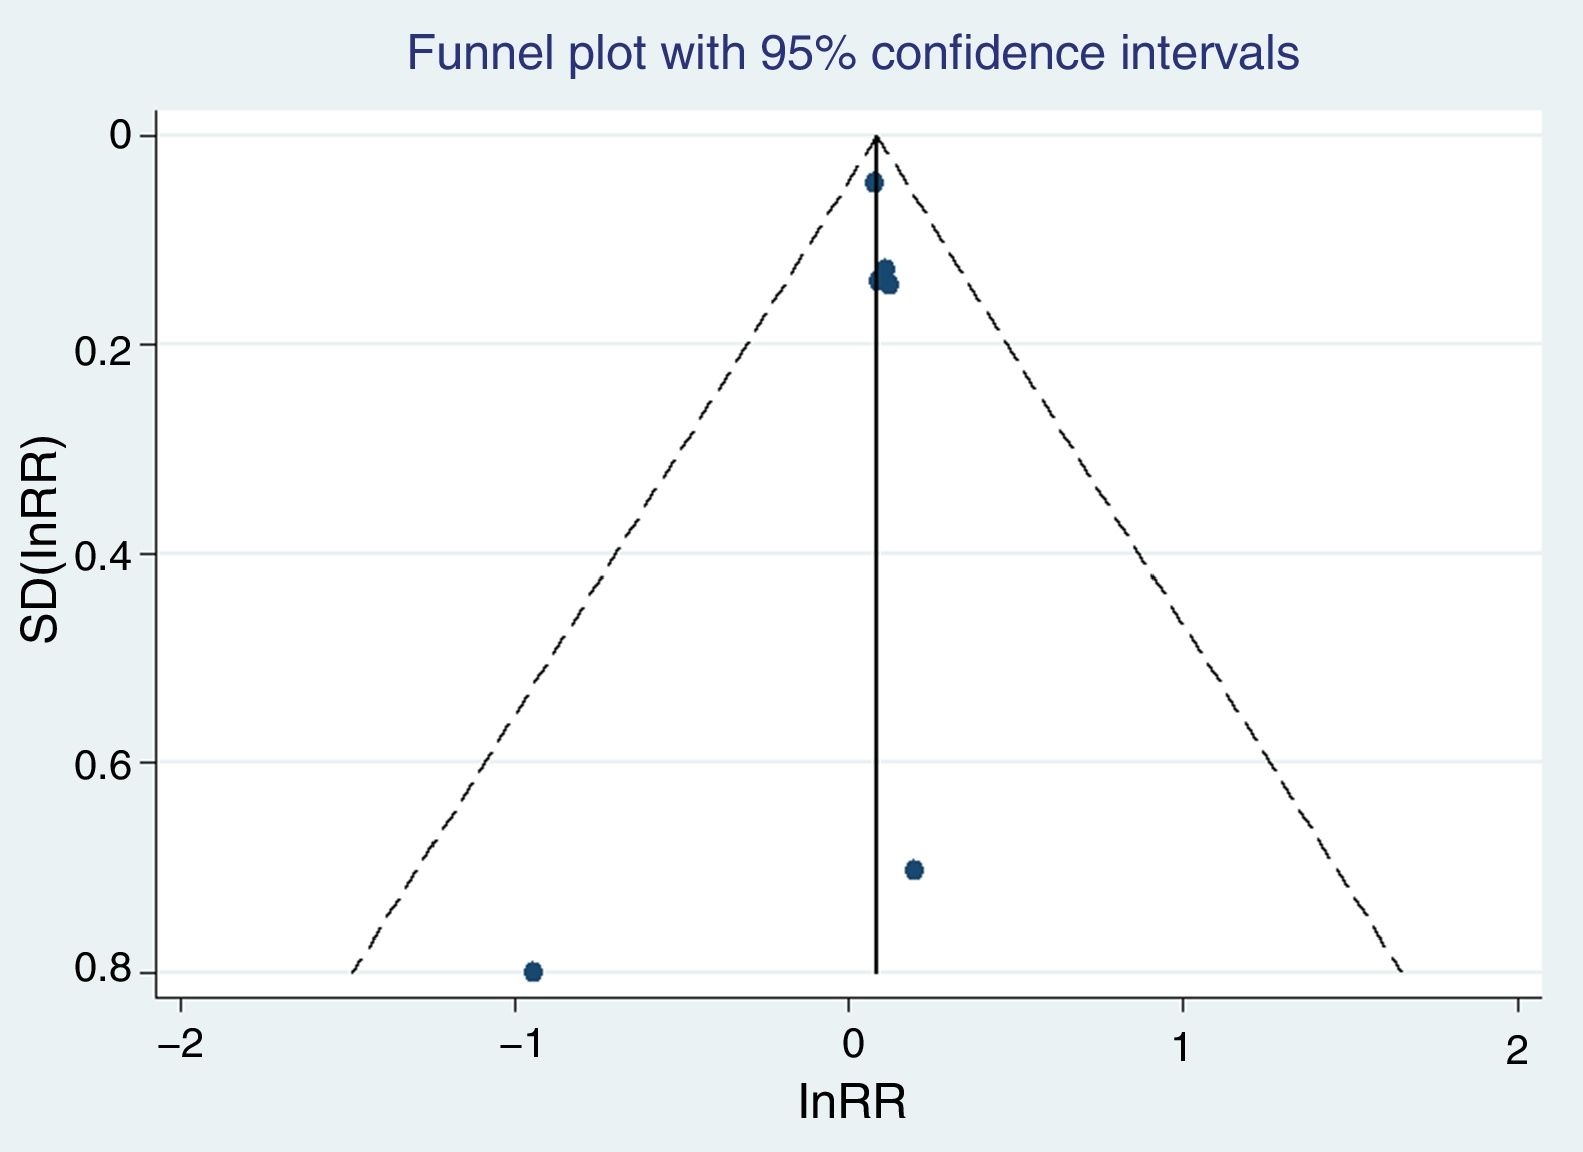Click the funnel plot title text
Image resolution: width=1583 pixels, height=1152 pixels.
[852, 54]
